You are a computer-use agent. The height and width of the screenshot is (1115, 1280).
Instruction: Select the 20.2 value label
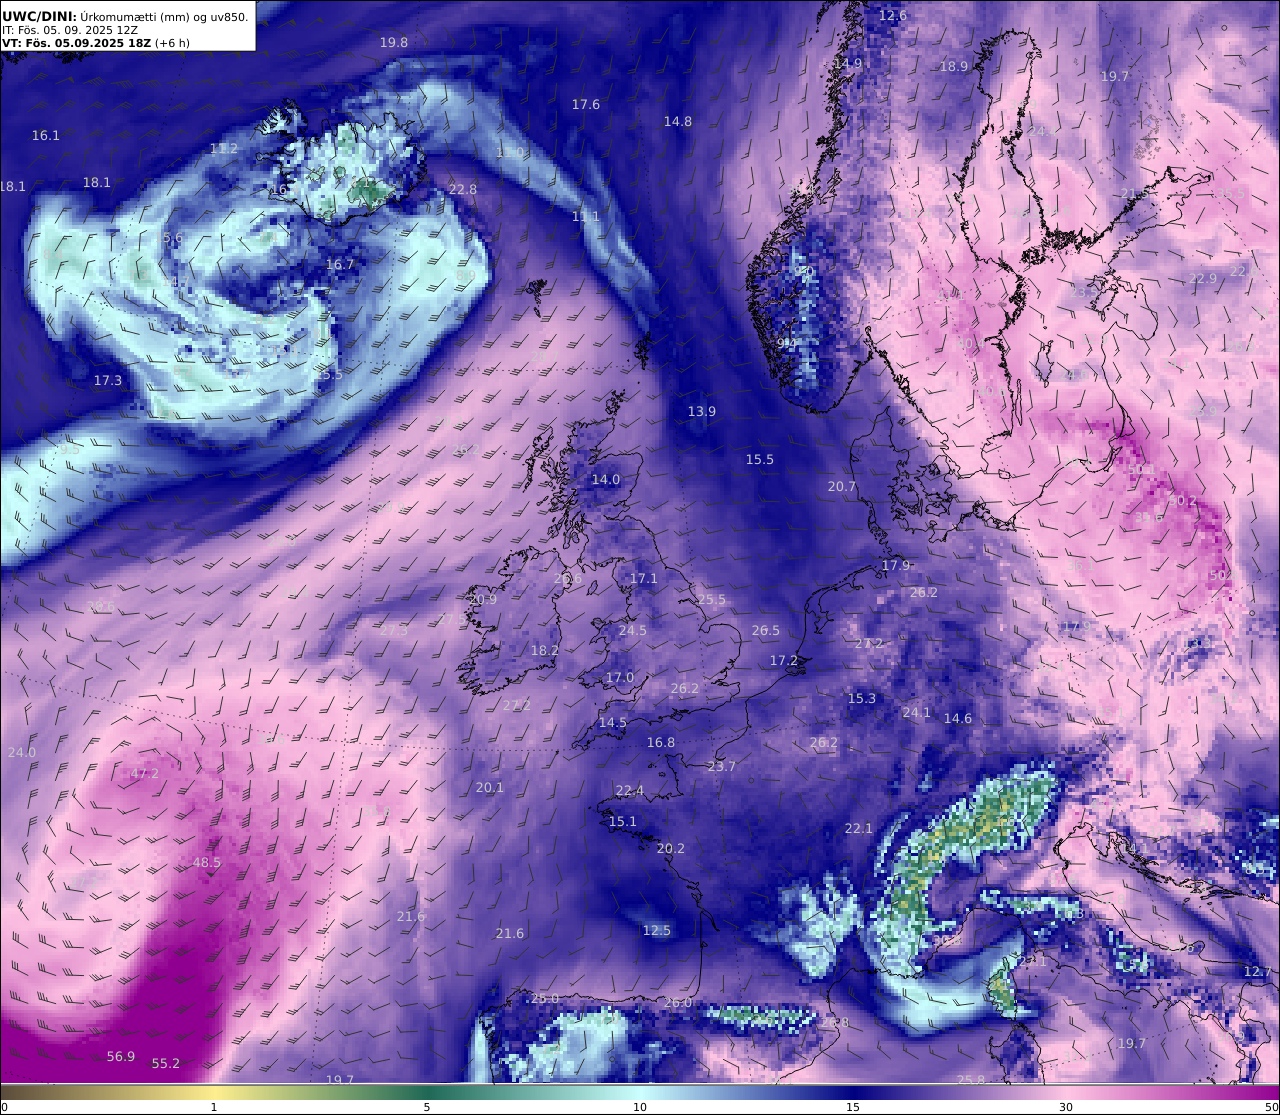[x=671, y=849]
